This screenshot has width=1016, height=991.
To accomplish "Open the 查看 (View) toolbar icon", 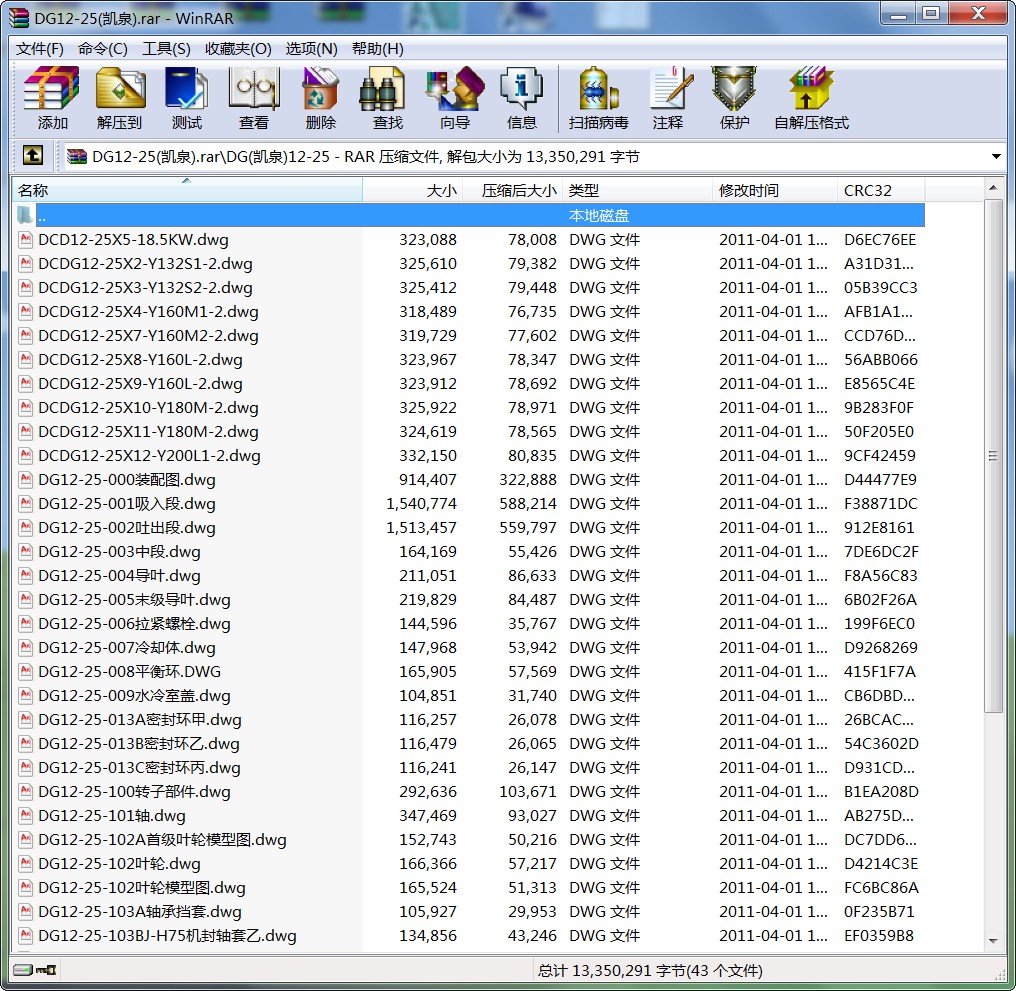I will click(253, 98).
